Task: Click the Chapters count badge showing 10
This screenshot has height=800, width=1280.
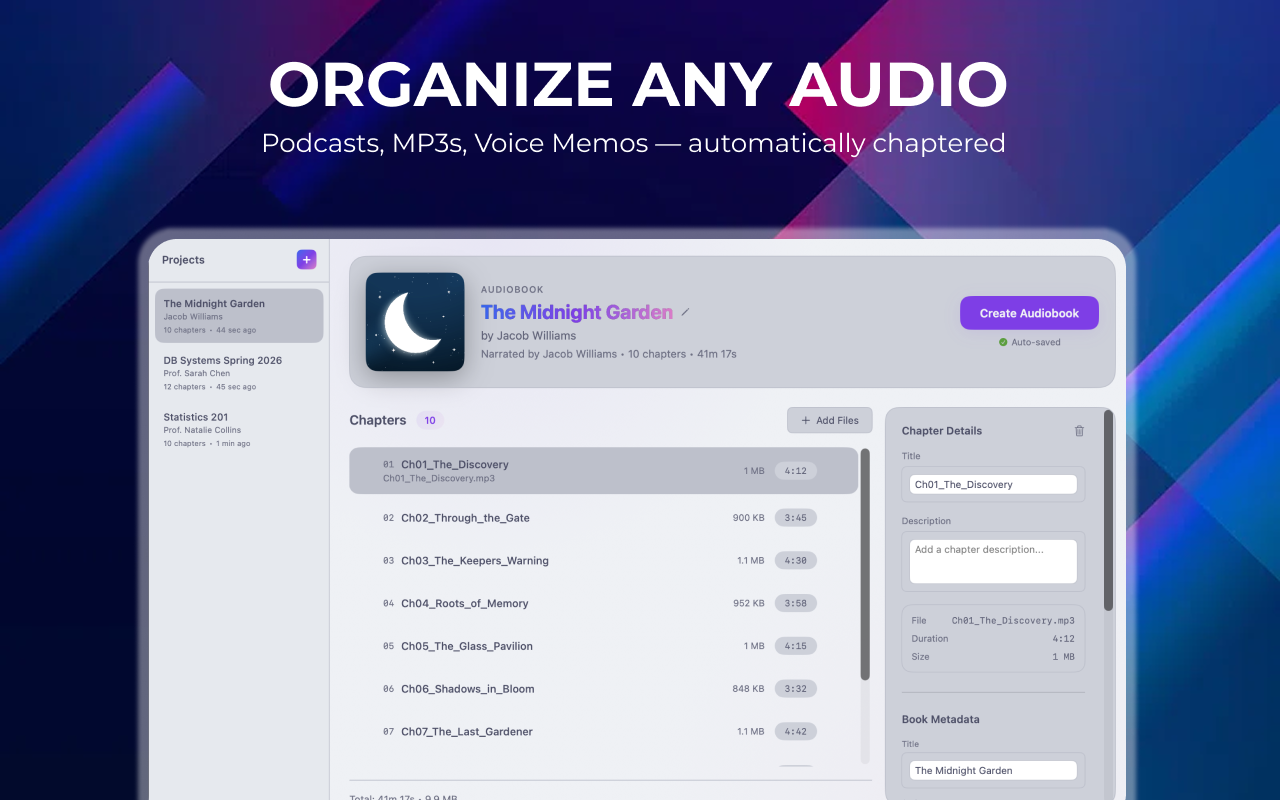Action: 429,420
